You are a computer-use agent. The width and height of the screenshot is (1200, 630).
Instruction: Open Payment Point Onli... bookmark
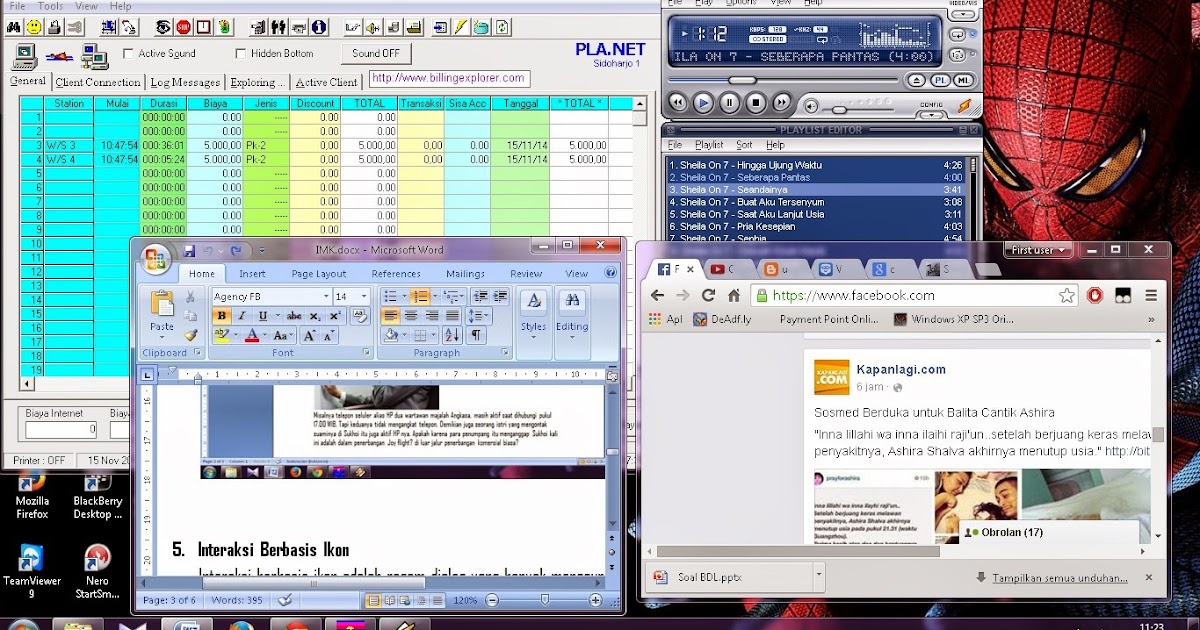click(x=829, y=320)
